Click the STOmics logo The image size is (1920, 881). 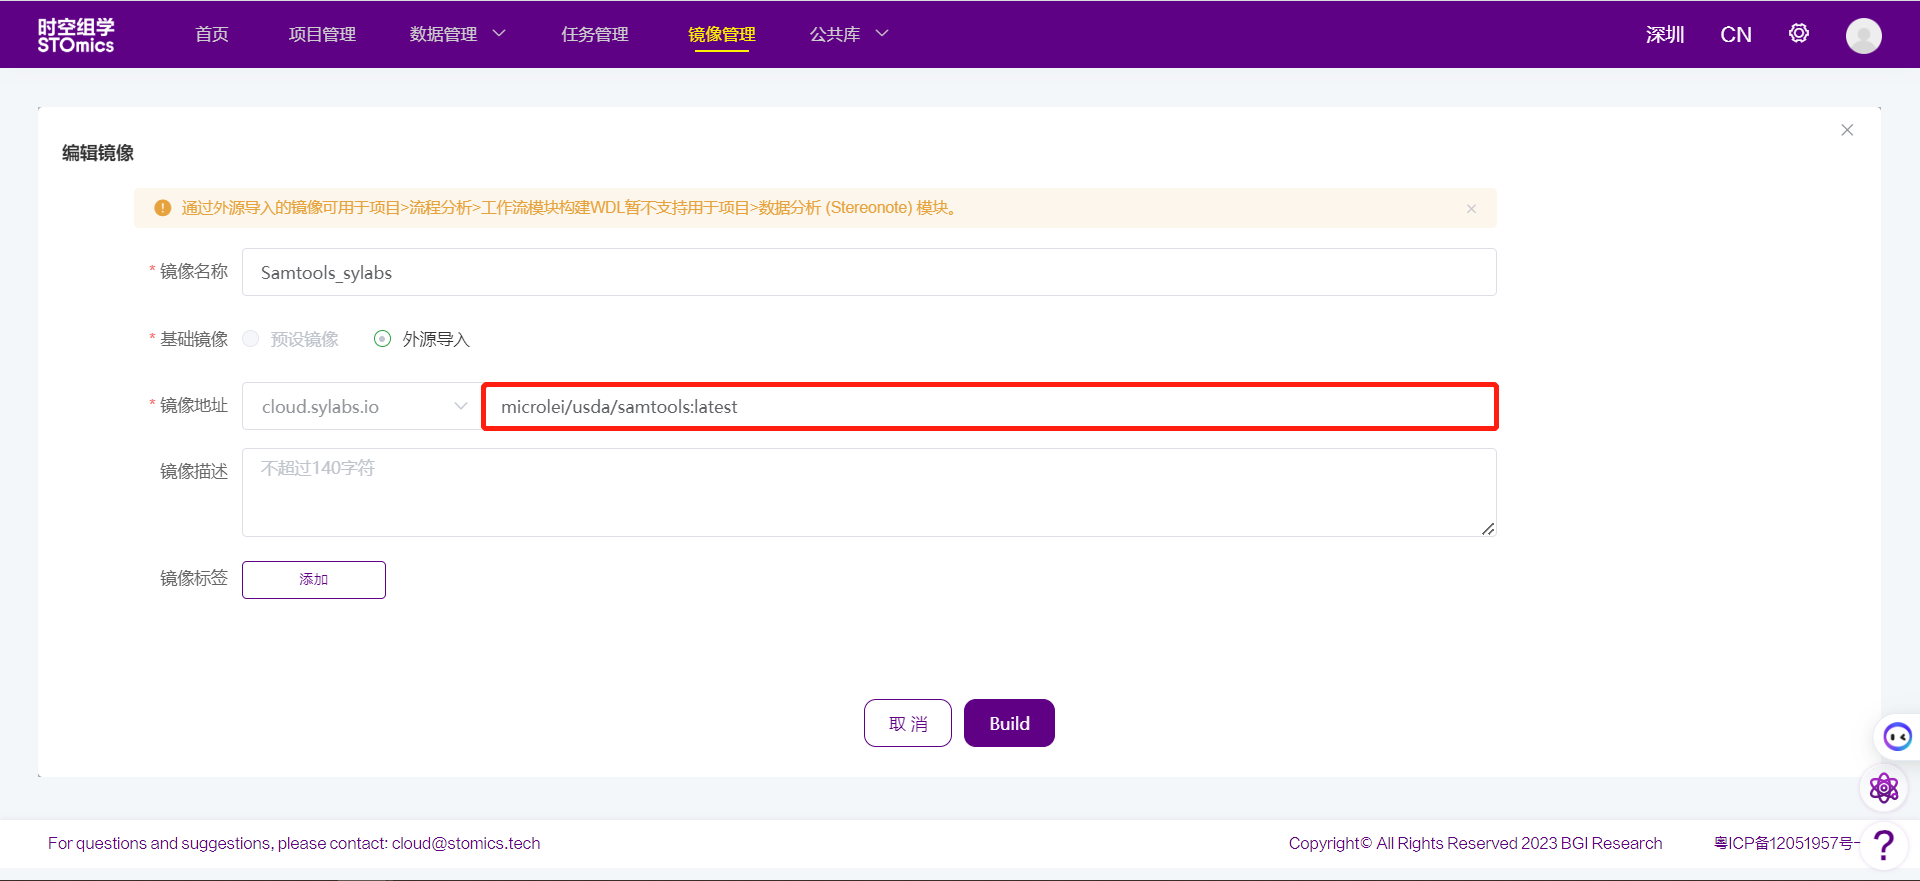click(x=76, y=35)
